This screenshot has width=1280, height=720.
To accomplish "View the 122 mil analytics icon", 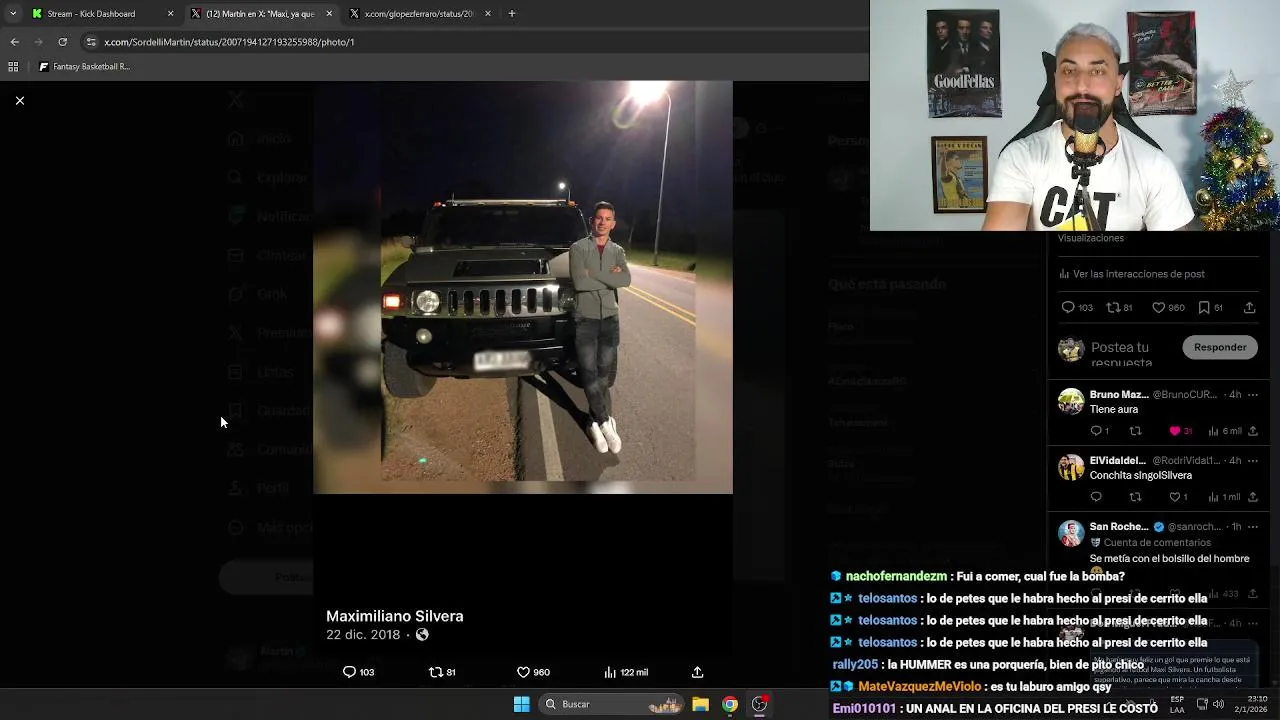I will (x=626, y=672).
